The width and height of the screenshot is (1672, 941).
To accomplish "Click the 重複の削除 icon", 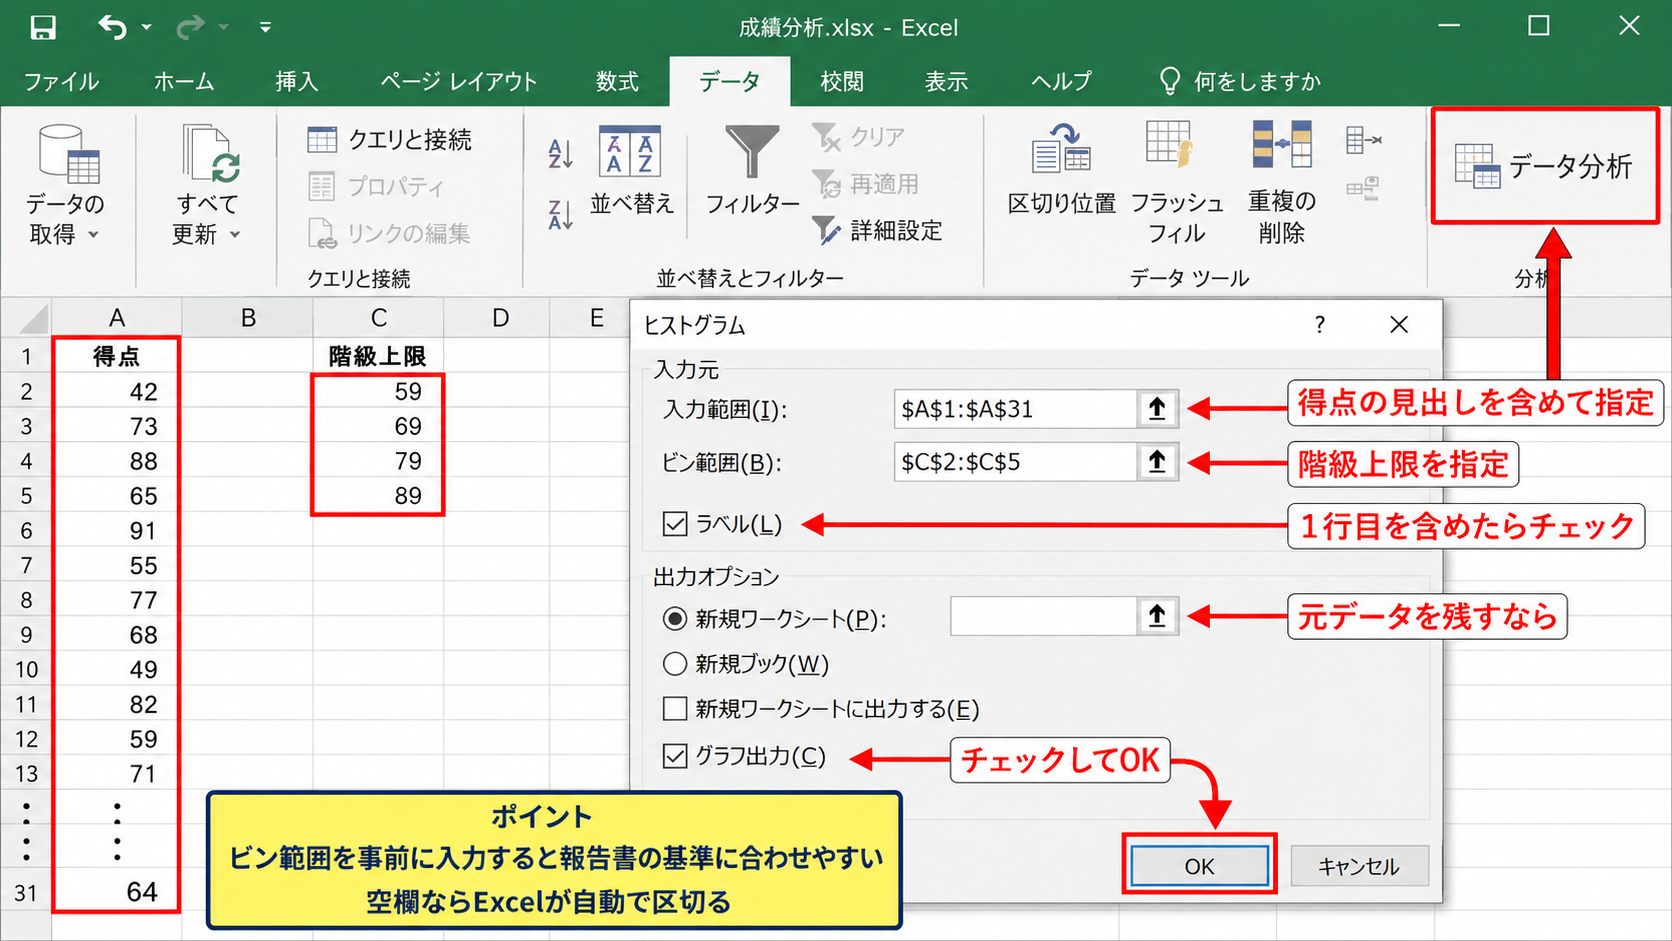I will 1282,145.
